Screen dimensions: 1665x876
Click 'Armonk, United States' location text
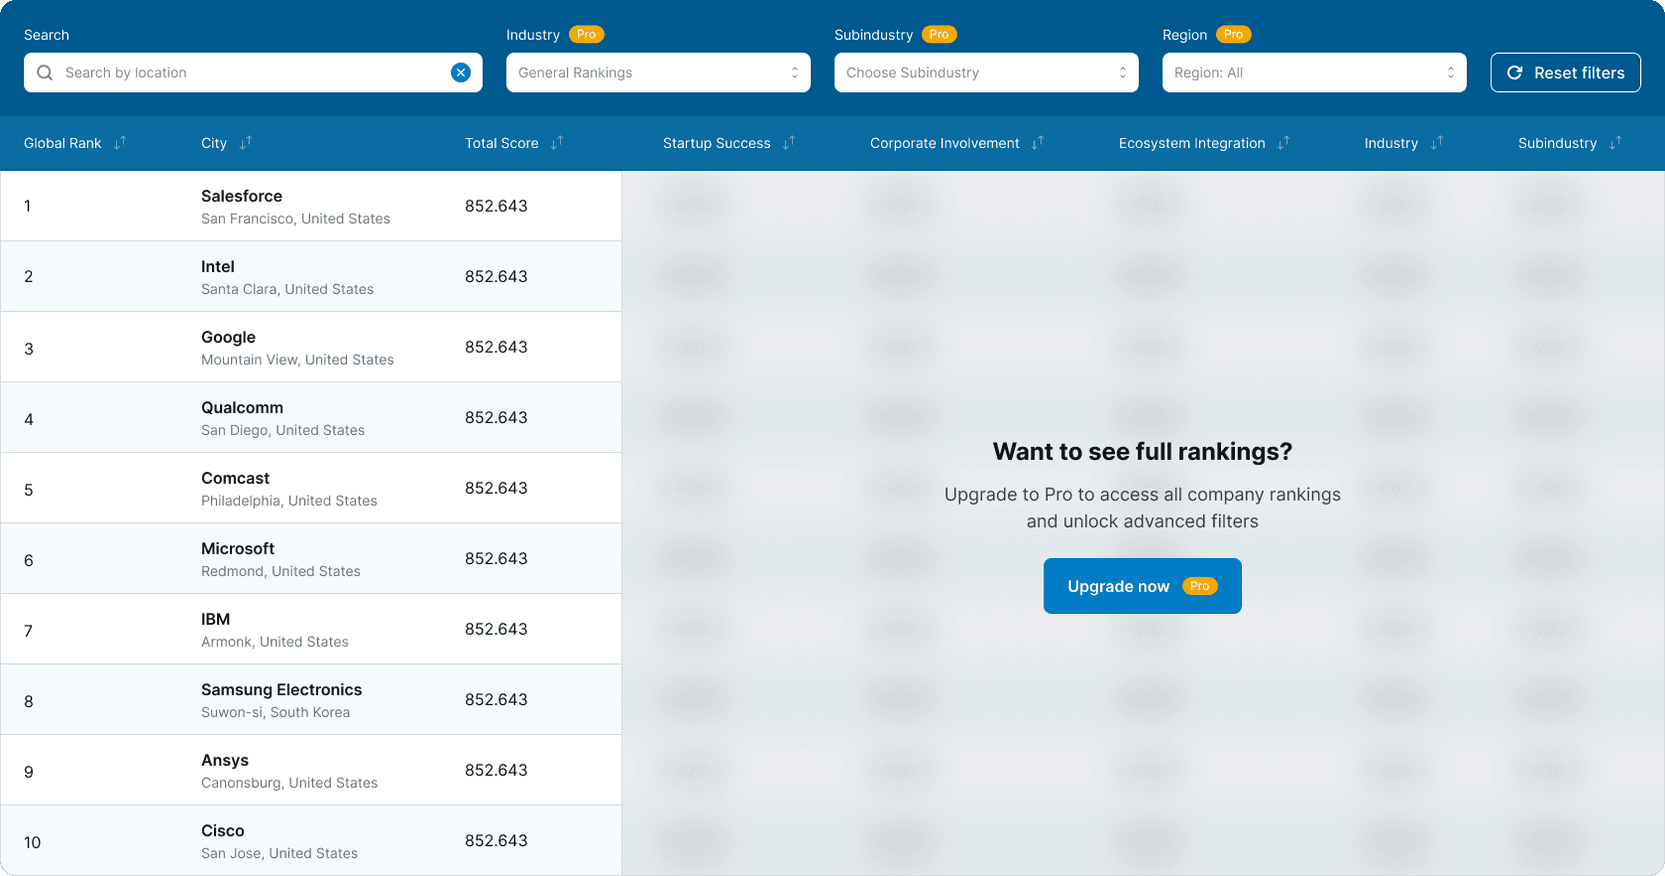pos(274,641)
